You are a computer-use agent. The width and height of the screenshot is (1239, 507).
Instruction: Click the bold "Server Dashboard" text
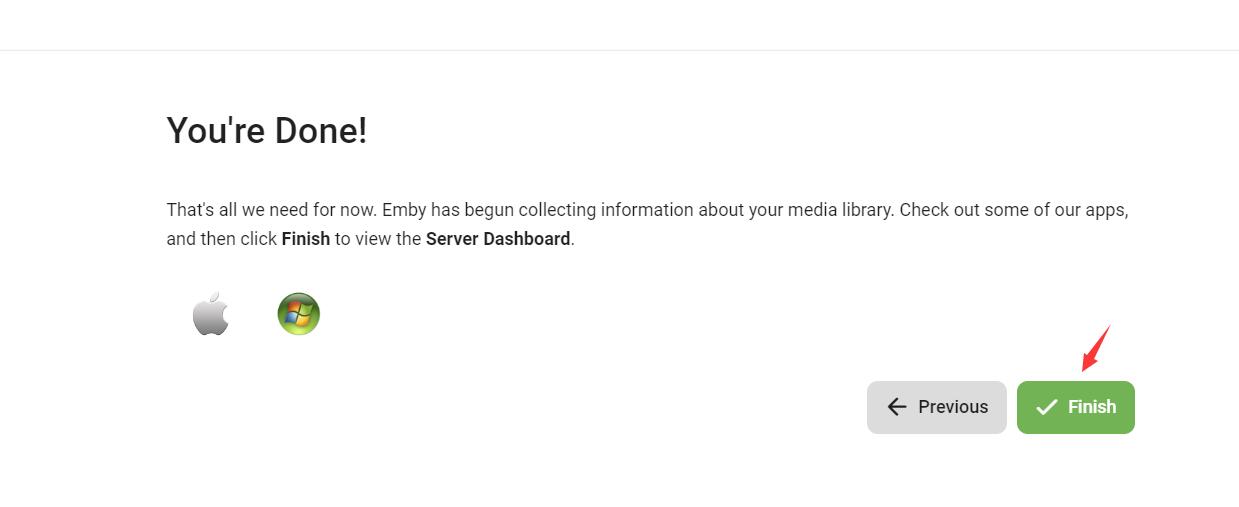click(x=497, y=239)
